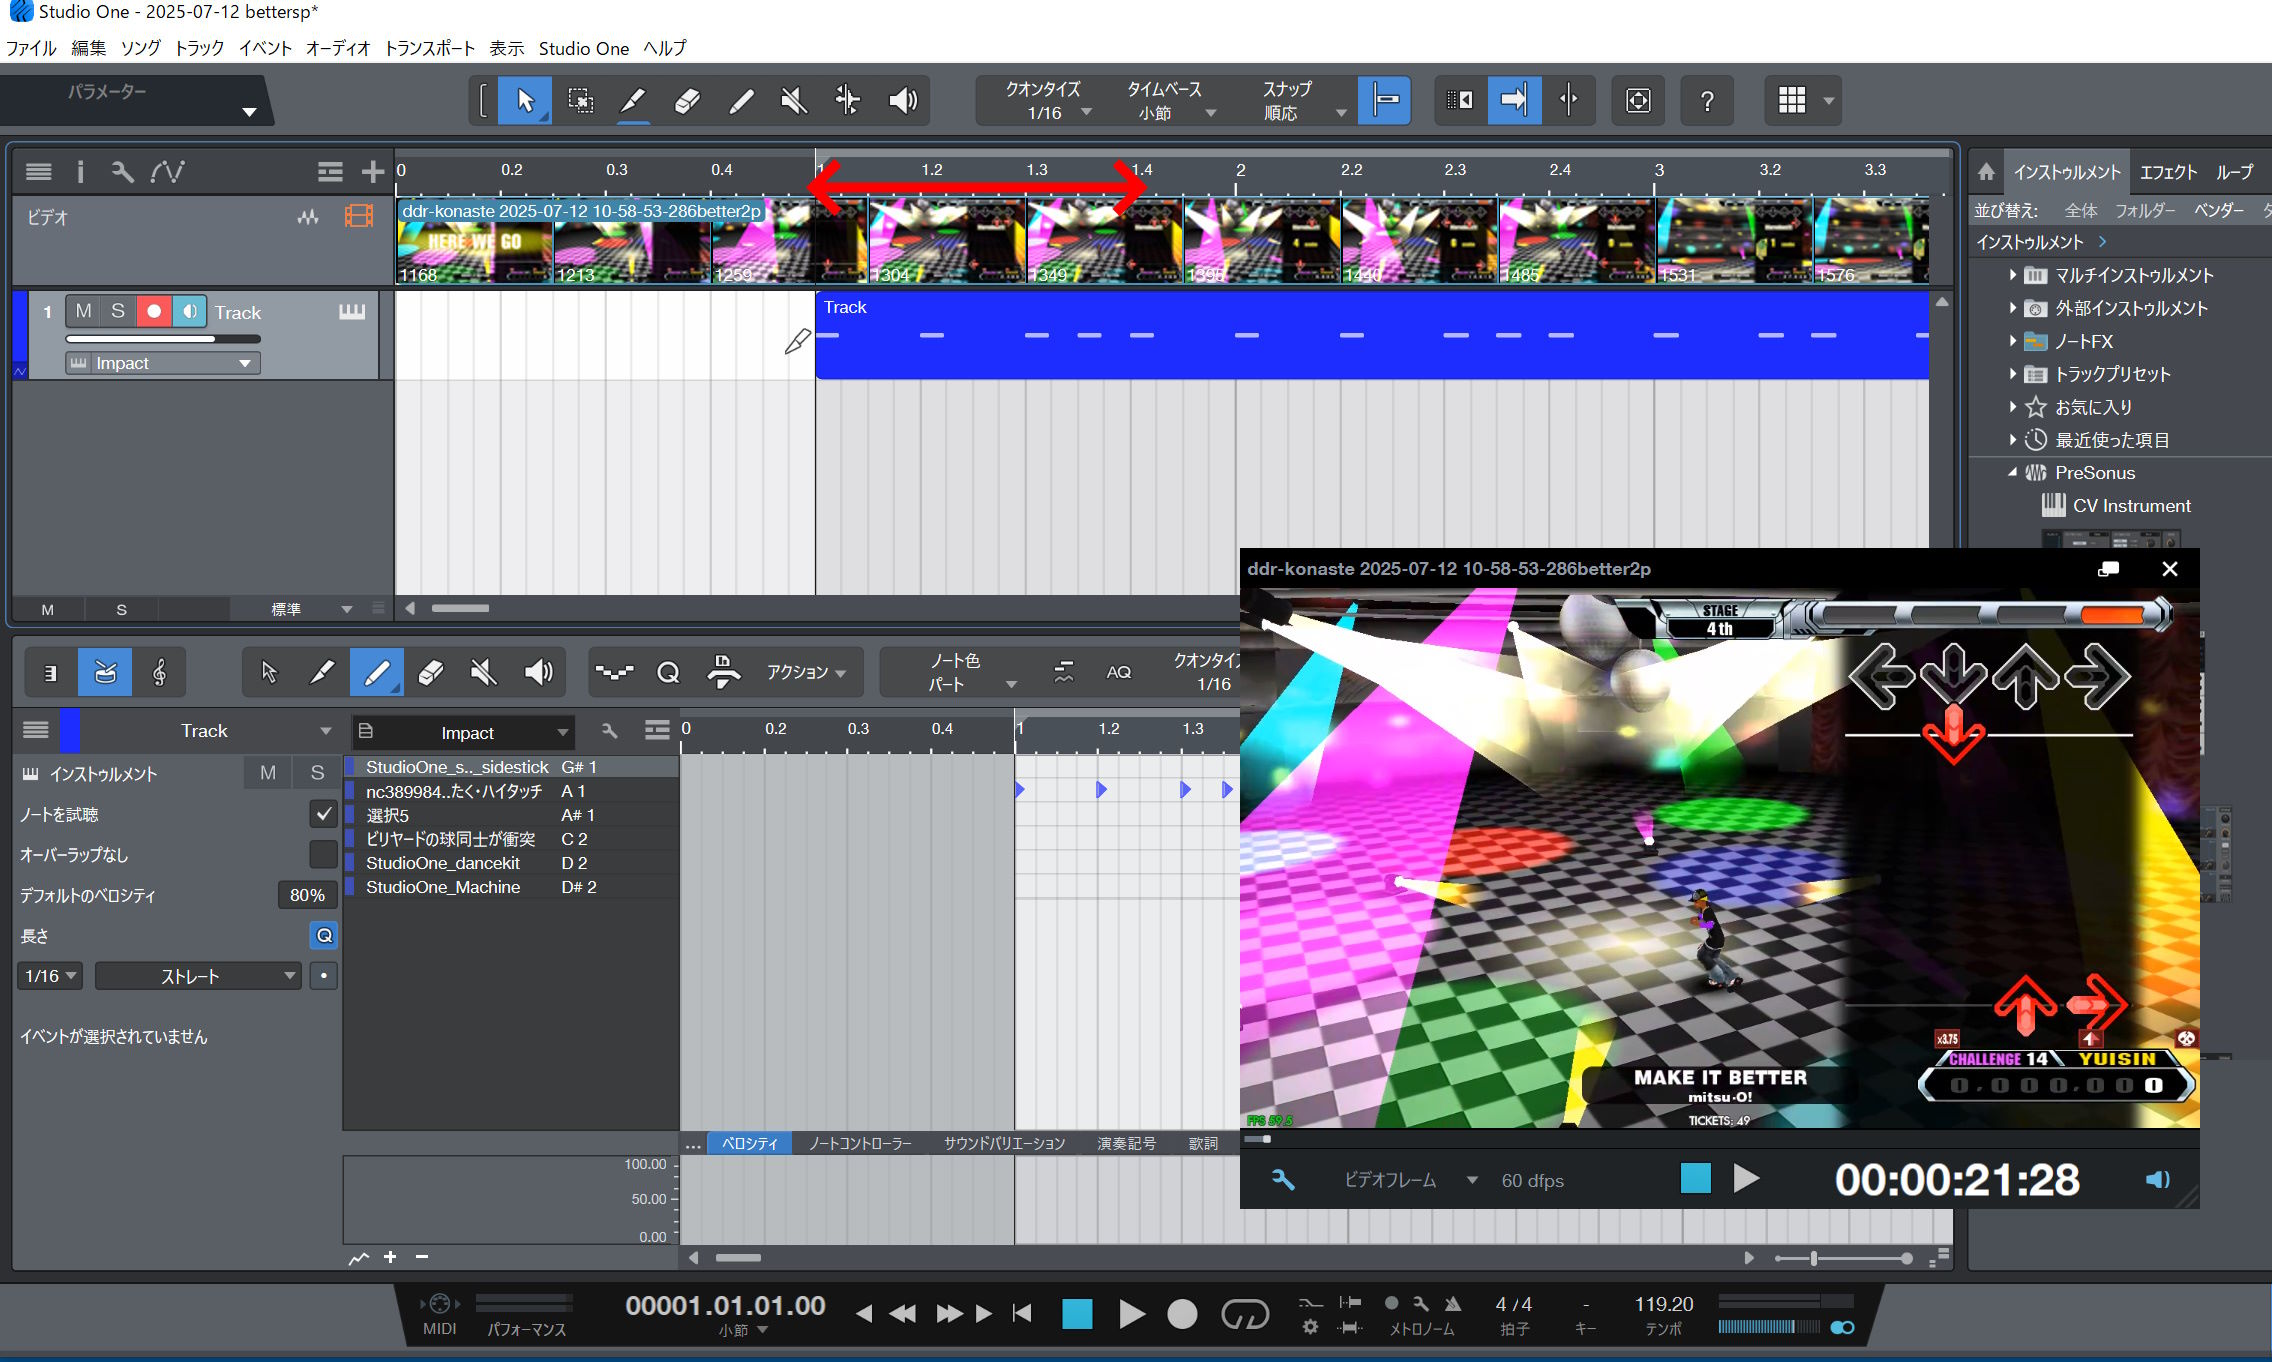Collapse the PreSonus vendor folder

[2012, 473]
